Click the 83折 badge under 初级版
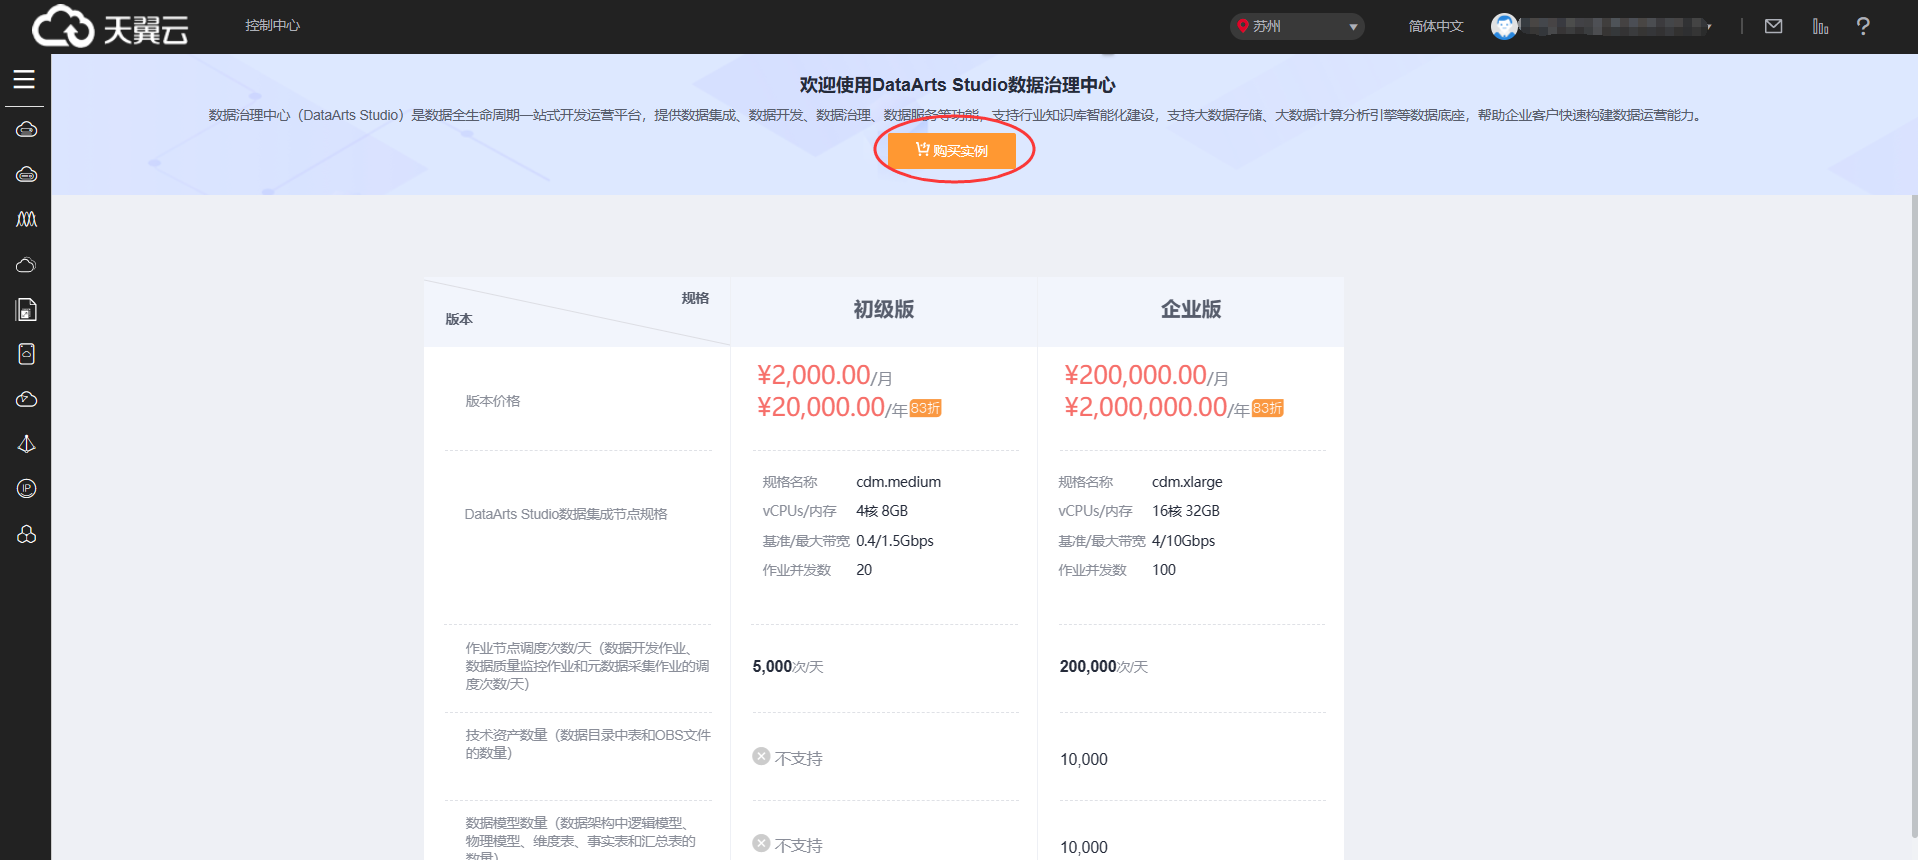This screenshot has height=860, width=1918. pyautogui.click(x=926, y=408)
